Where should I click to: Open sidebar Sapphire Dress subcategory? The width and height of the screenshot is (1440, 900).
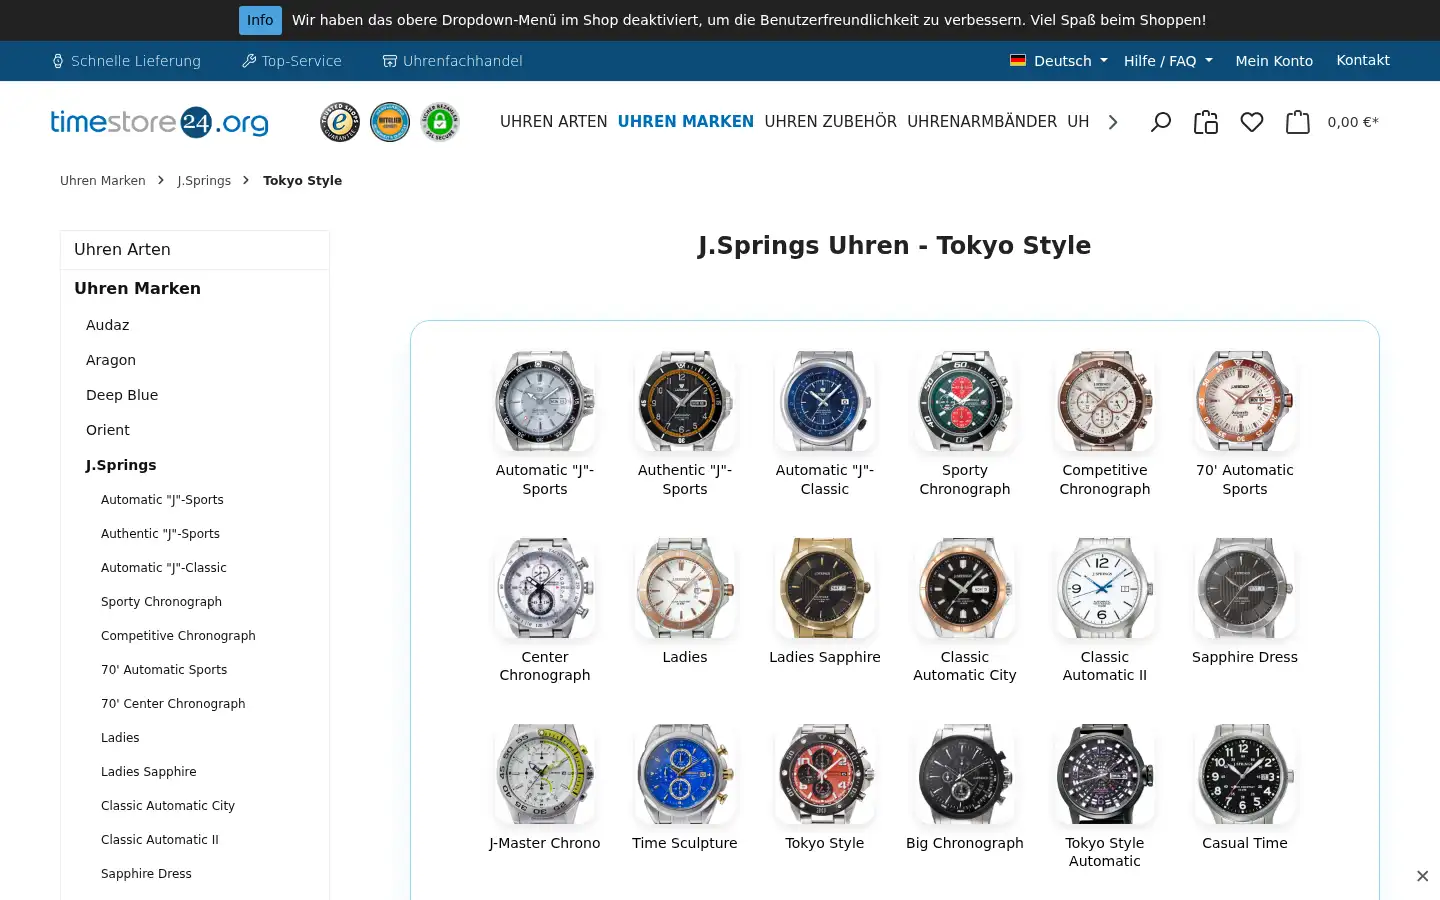click(x=146, y=874)
